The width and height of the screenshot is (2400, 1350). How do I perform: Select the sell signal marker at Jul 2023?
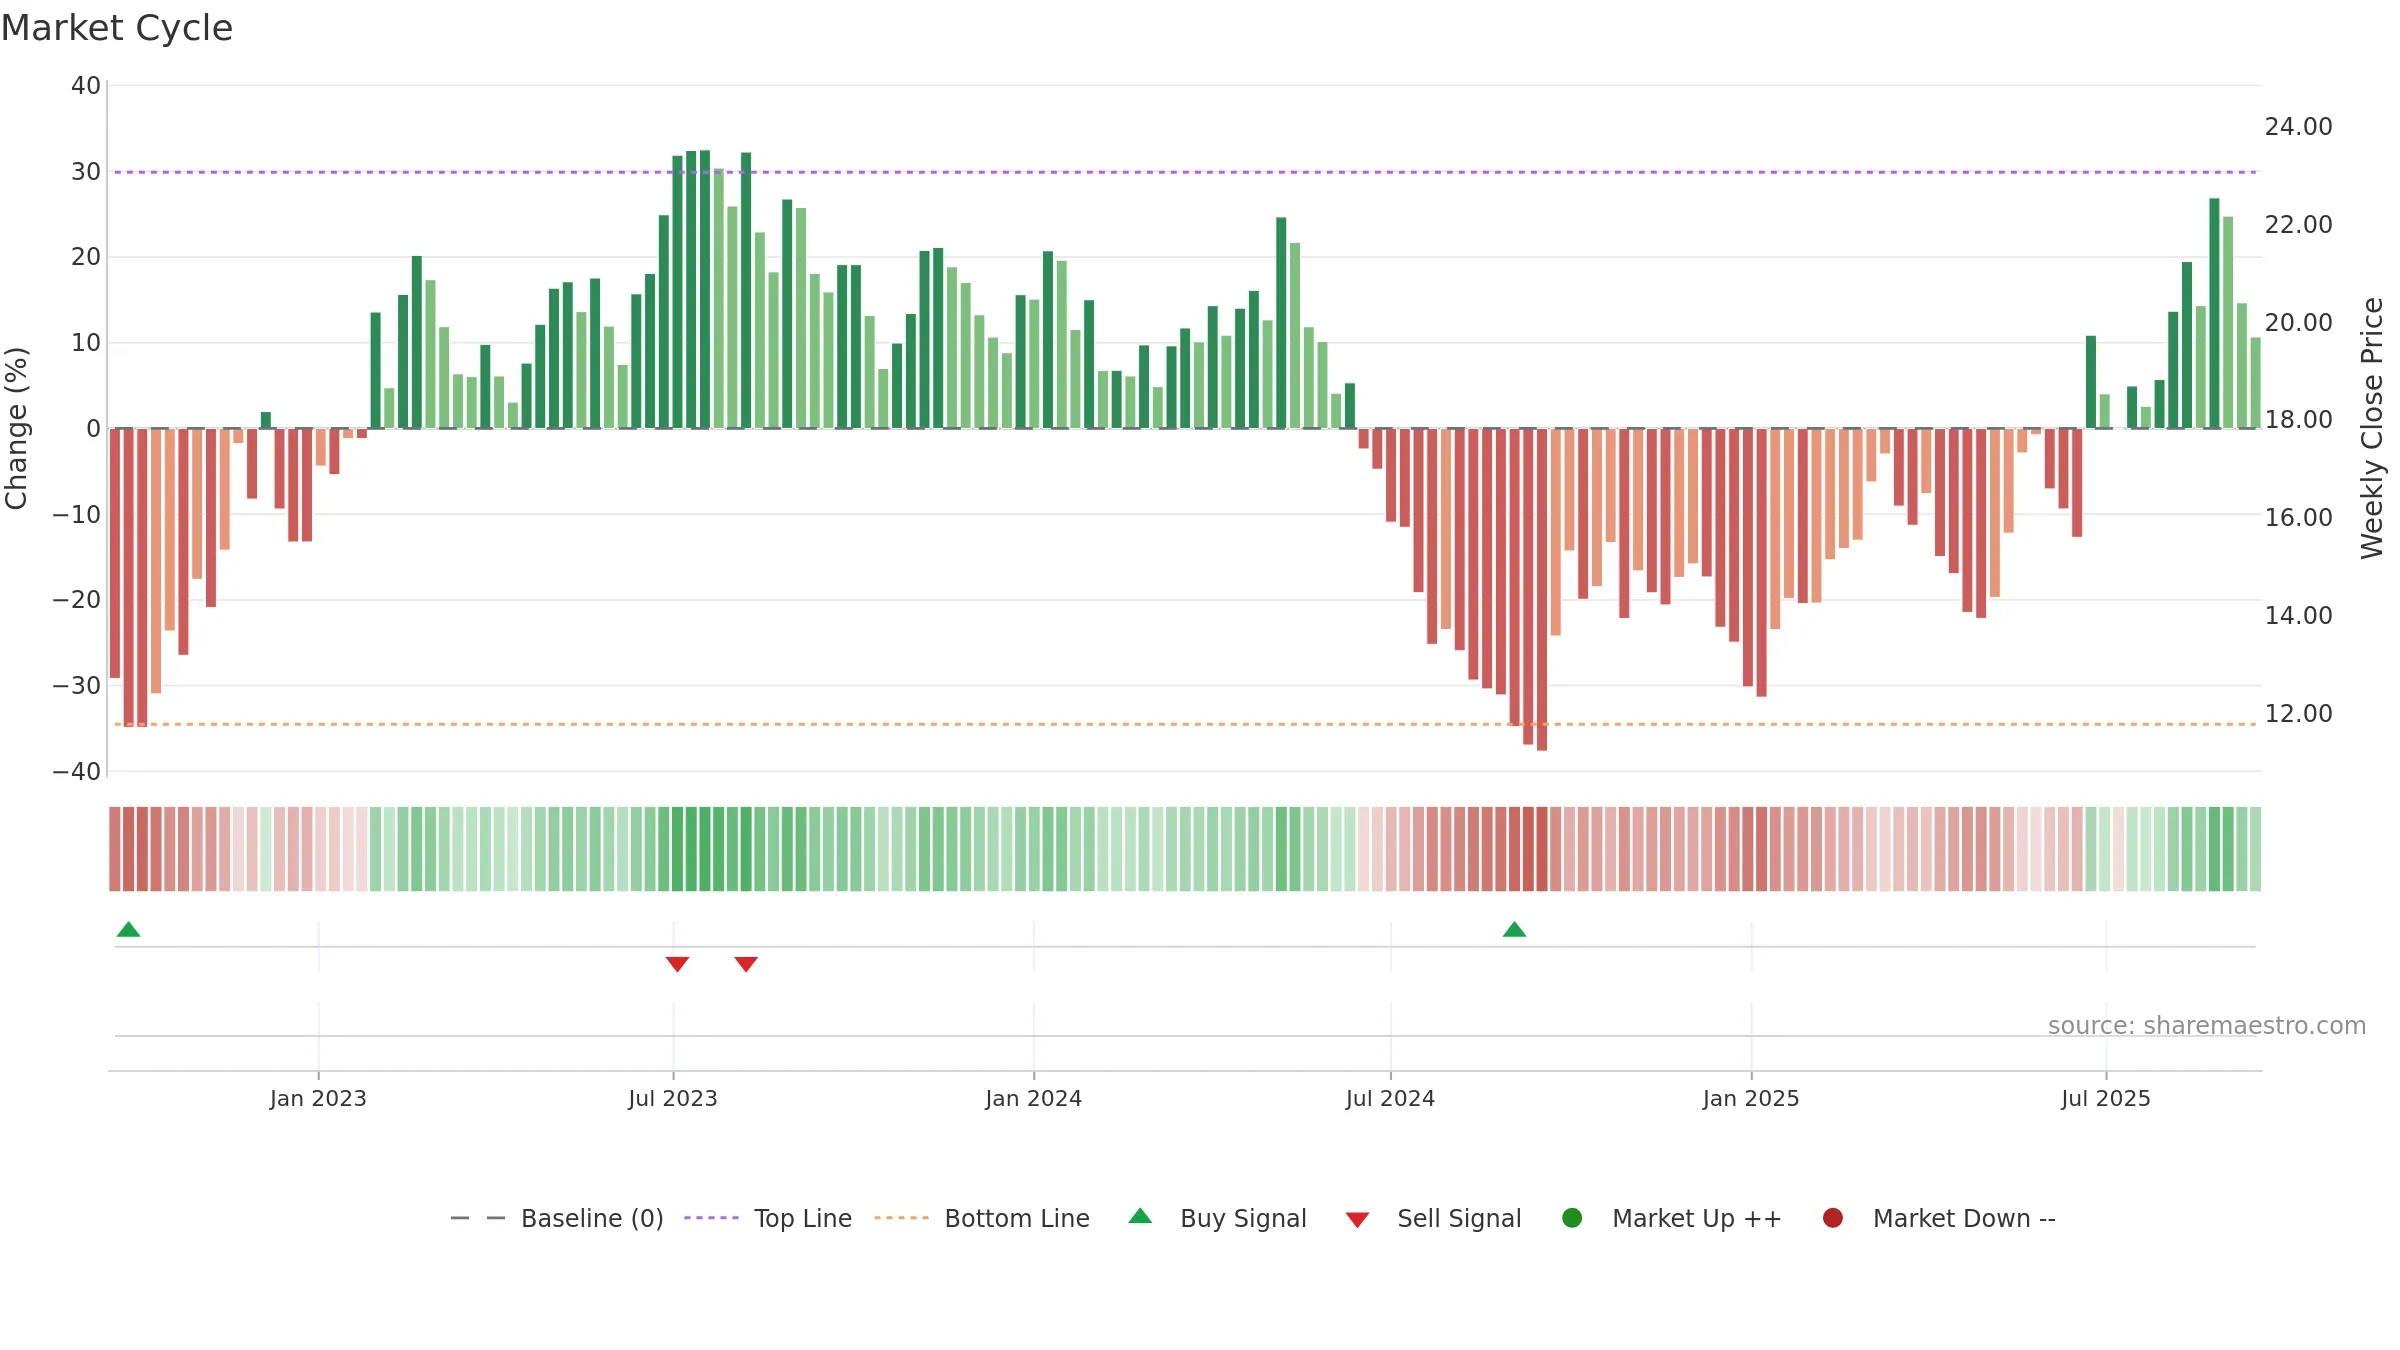(x=677, y=964)
